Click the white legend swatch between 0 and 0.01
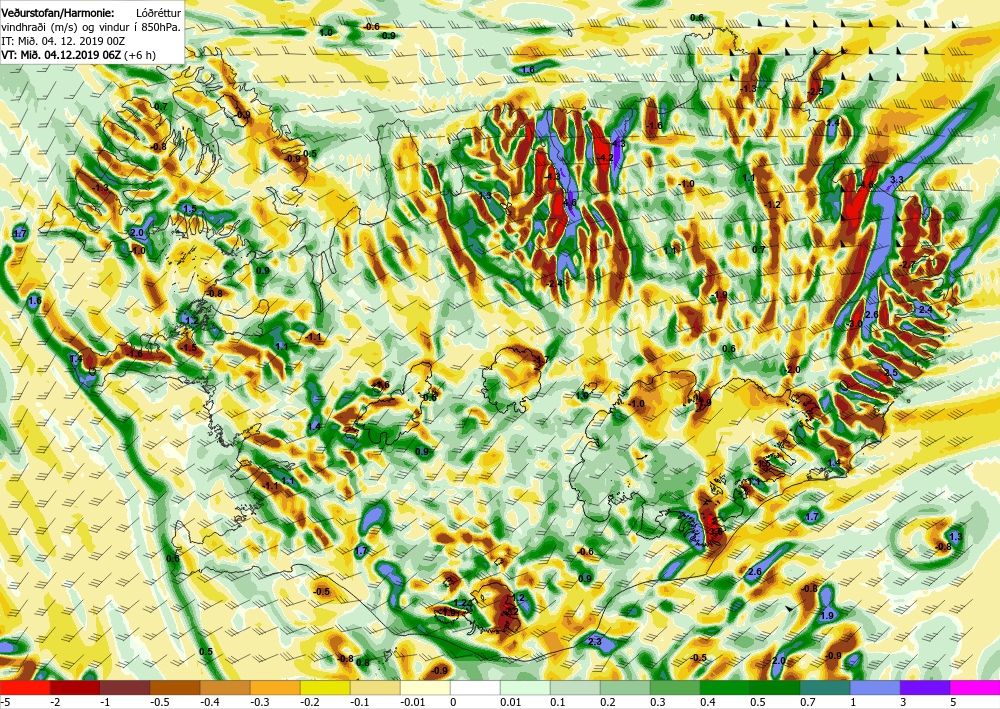Screen dimensions: 1000x709 475,687
